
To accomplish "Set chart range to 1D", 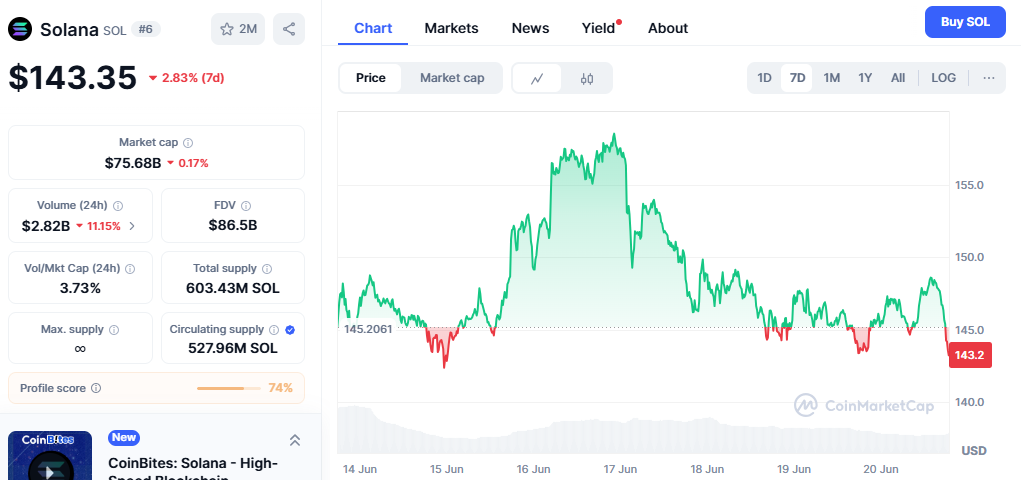I will 764,78.
